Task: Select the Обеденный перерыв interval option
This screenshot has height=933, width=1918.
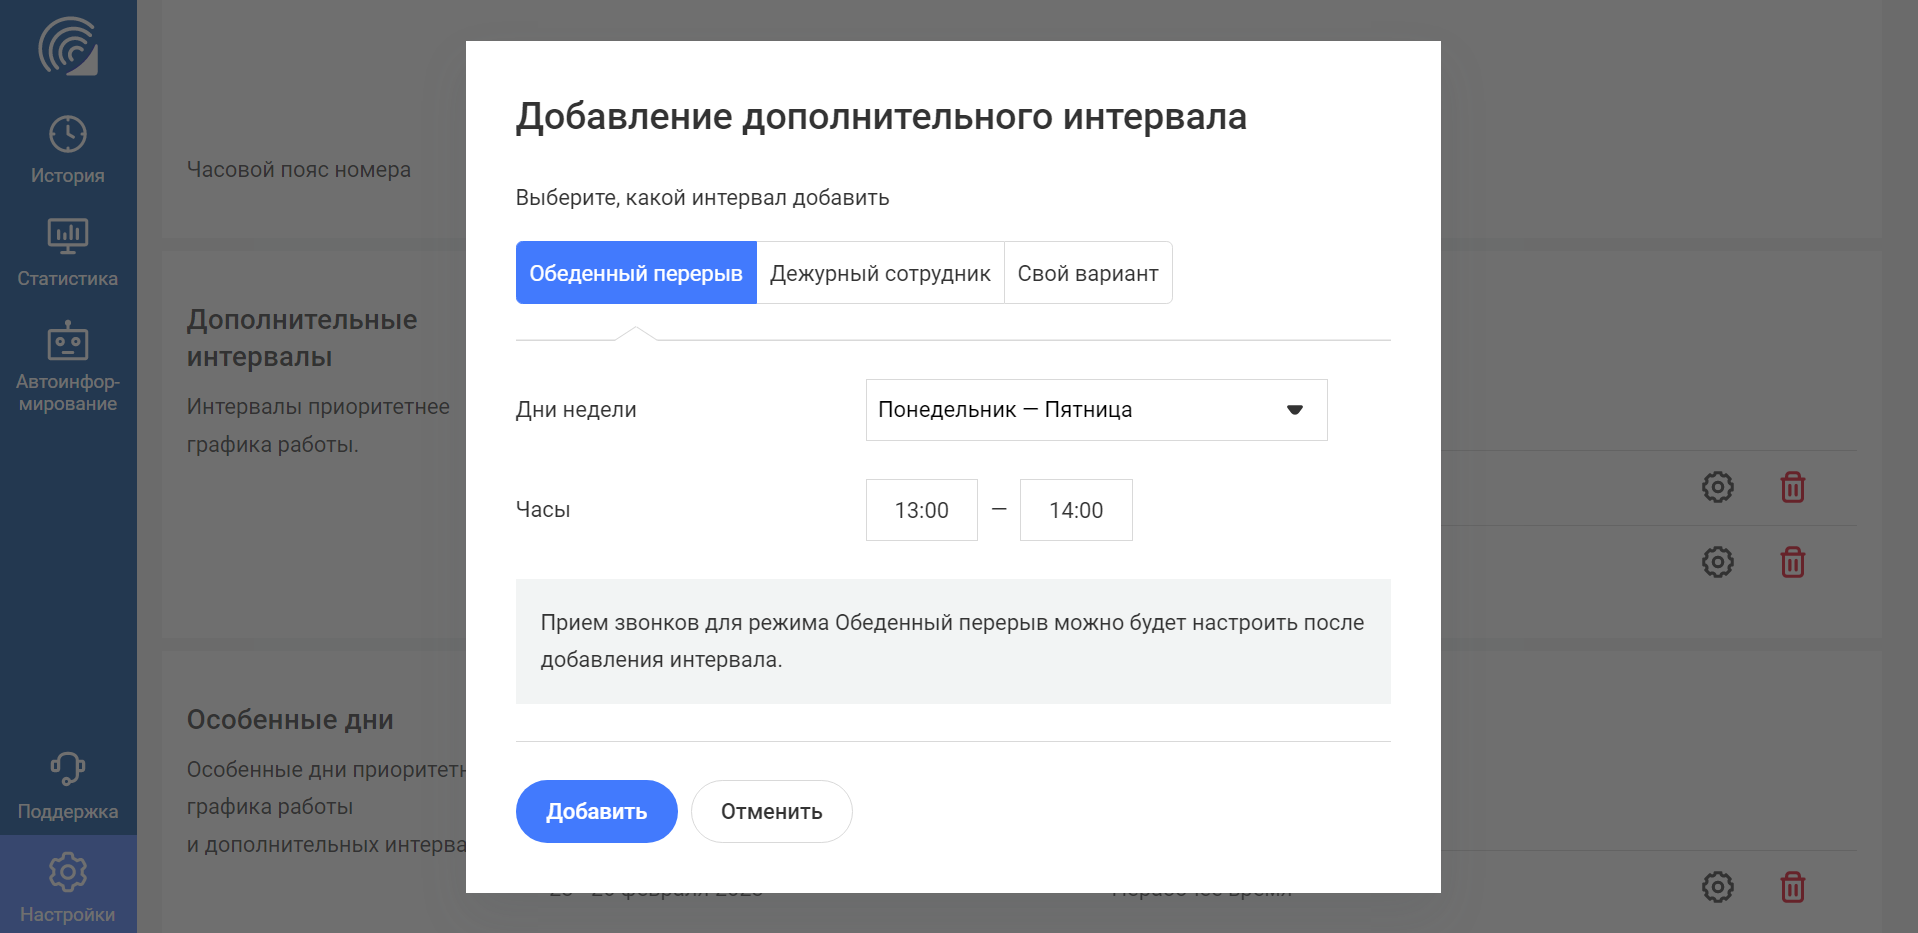Action: [636, 273]
